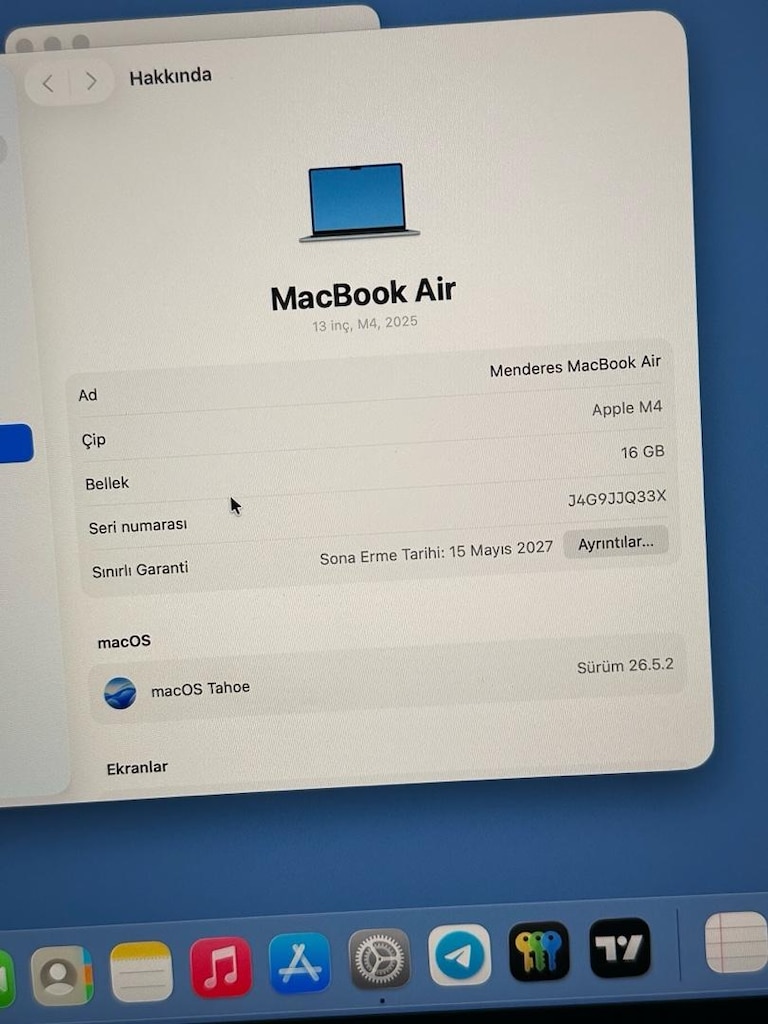Click the Hakkında page title
The width and height of the screenshot is (768, 1024).
coord(170,76)
